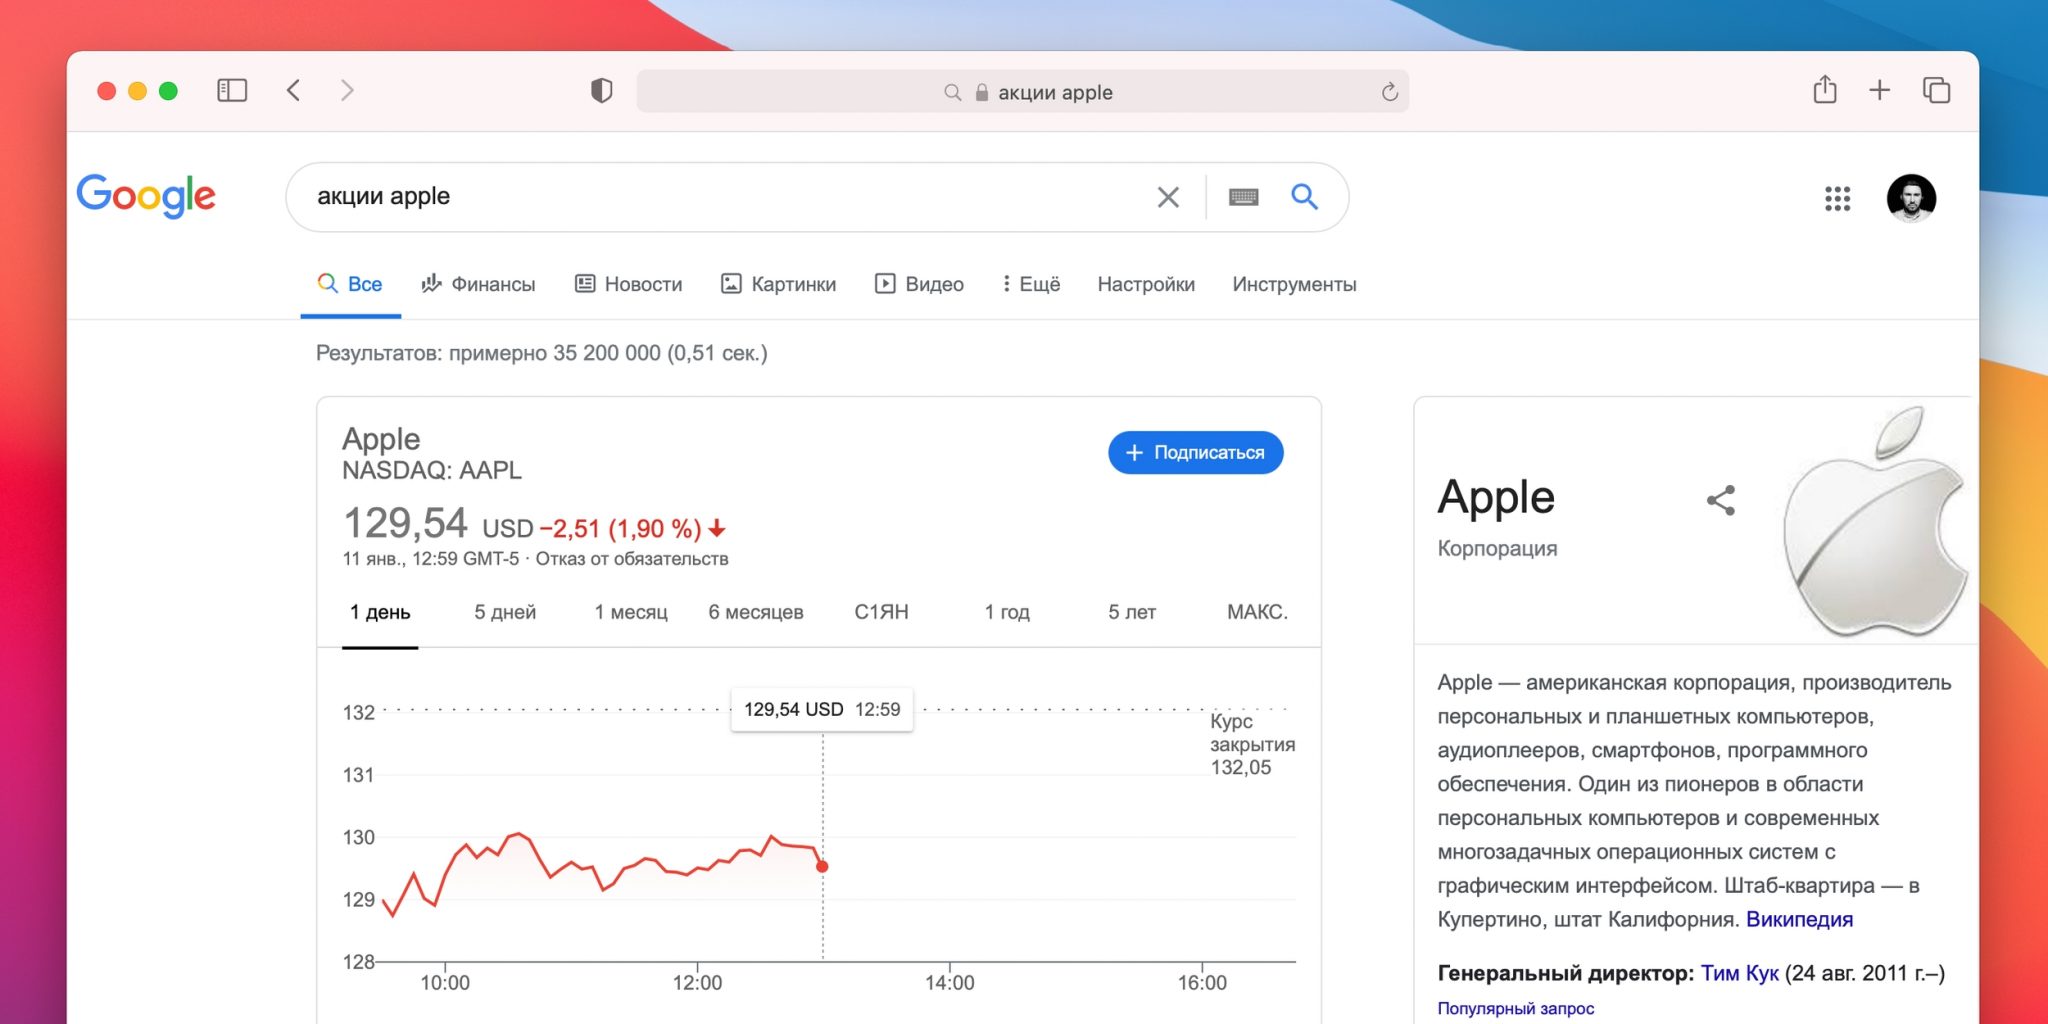Expand the Ещё menu
The image size is (2048, 1024).
click(x=1031, y=284)
